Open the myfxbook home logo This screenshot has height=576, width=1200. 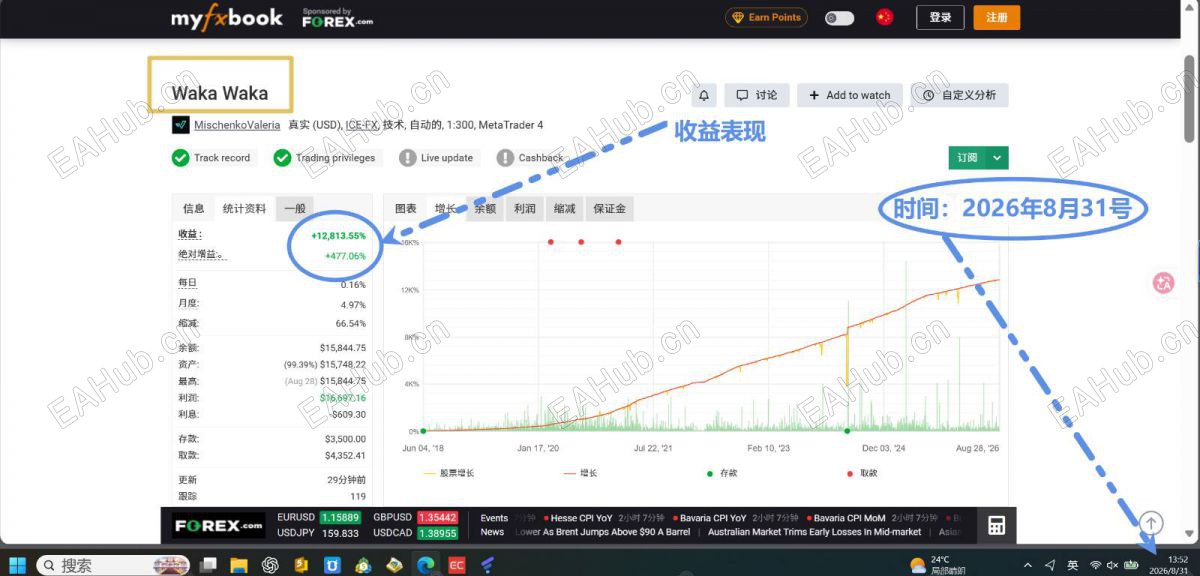click(x=227, y=18)
